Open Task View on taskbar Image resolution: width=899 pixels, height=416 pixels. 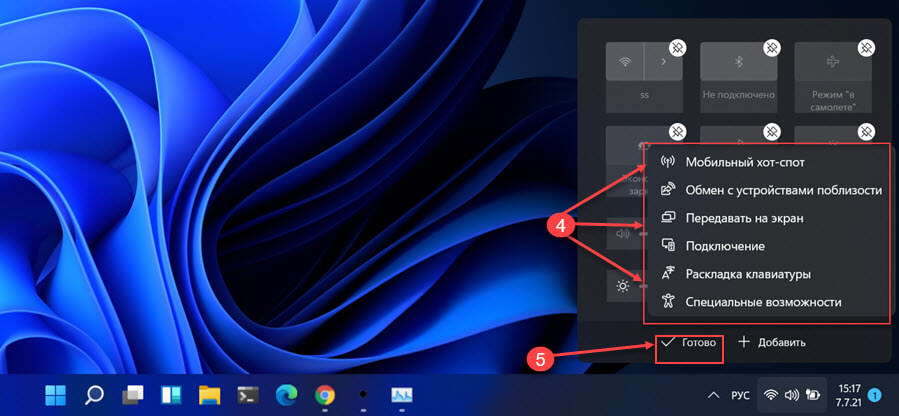[132, 395]
